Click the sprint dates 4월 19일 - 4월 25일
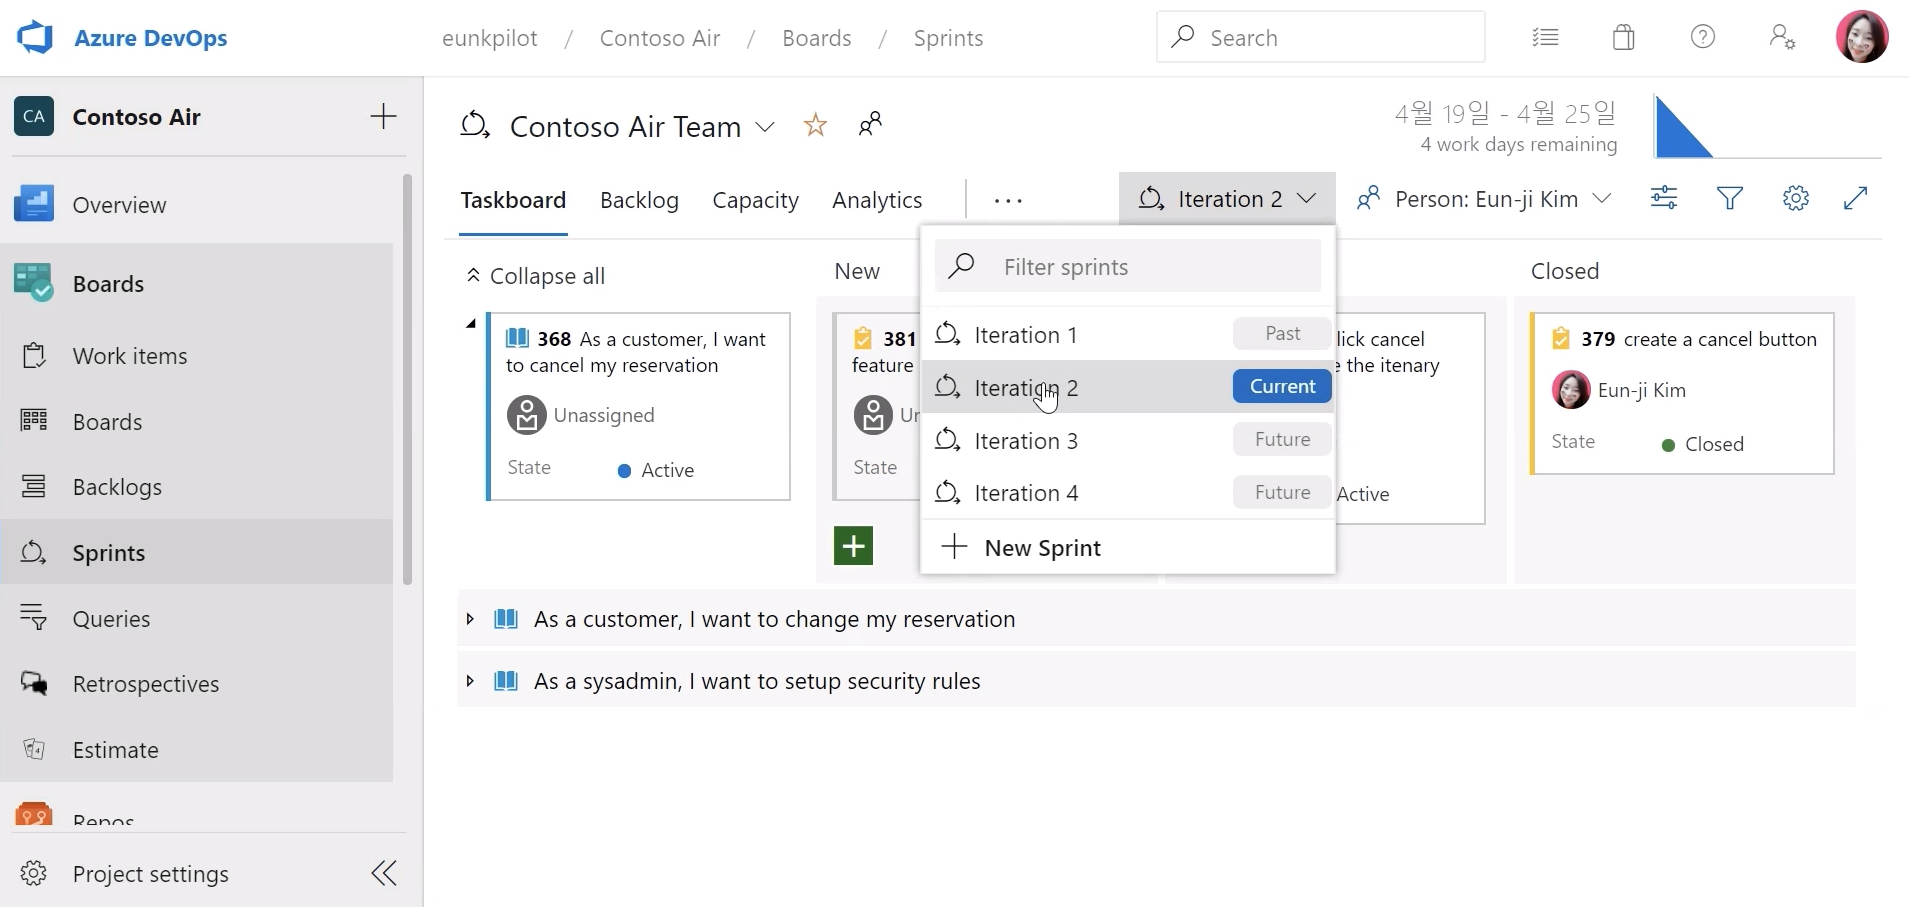 coord(1506,113)
